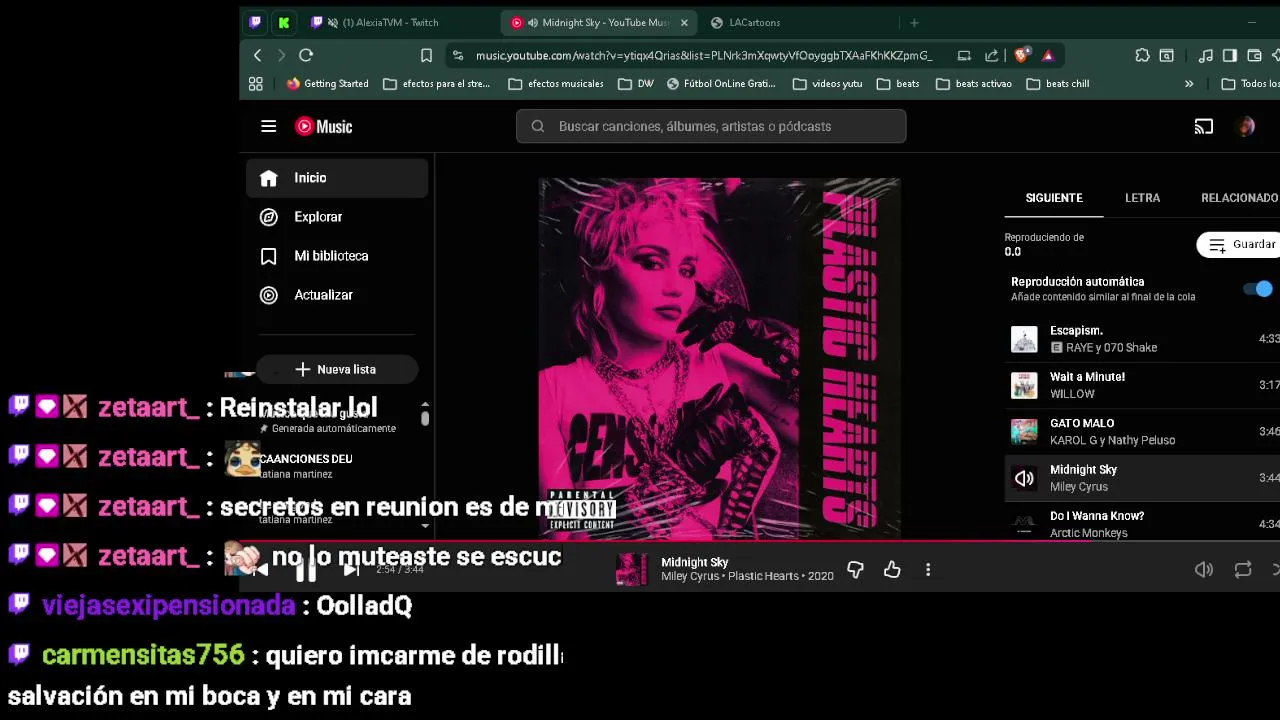
Task: Open more options for current song
Action: [928, 570]
